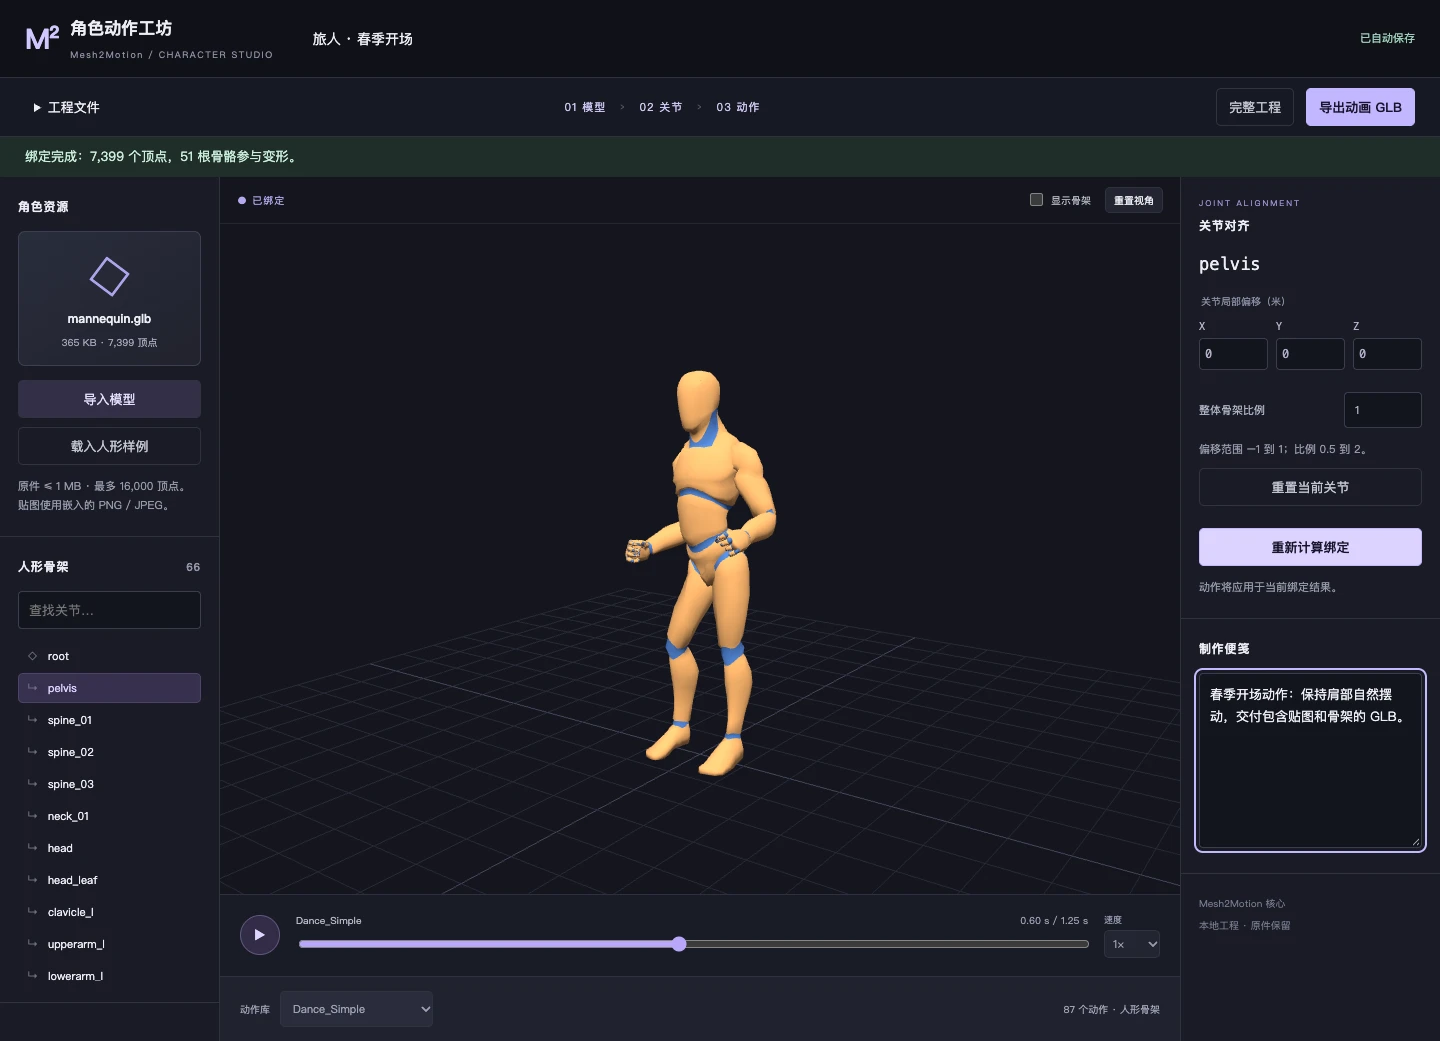
Task: Click the 已绑定 status indicator
Action: coord(261,200)
